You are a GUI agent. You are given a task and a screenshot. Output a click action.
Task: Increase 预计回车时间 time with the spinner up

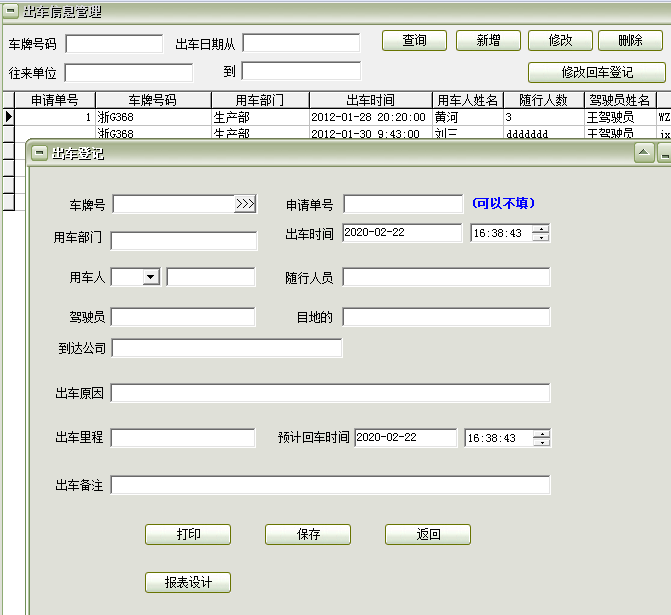point(542,434)
